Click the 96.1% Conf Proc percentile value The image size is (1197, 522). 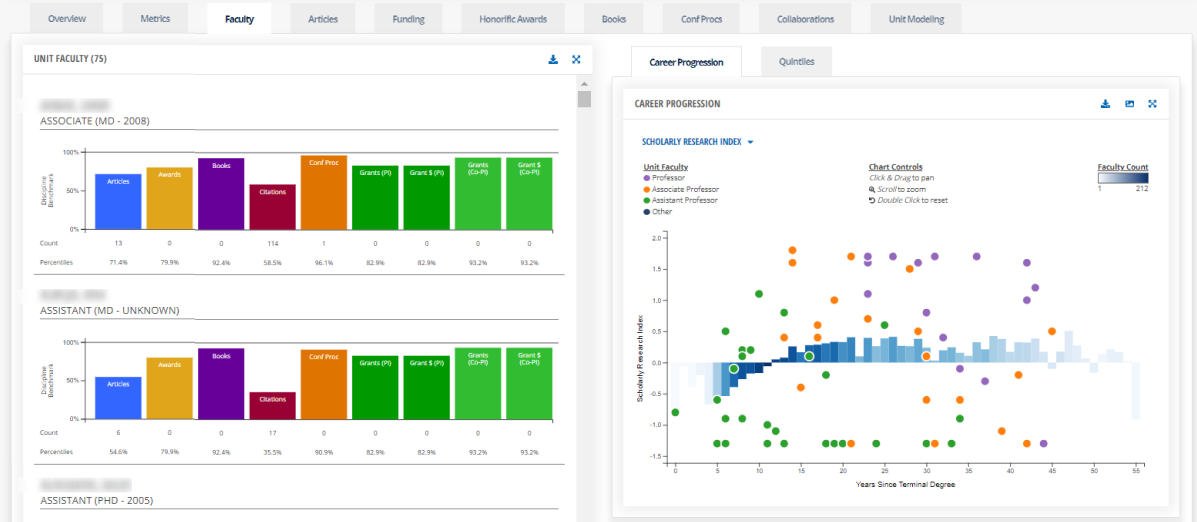point(324,262)
